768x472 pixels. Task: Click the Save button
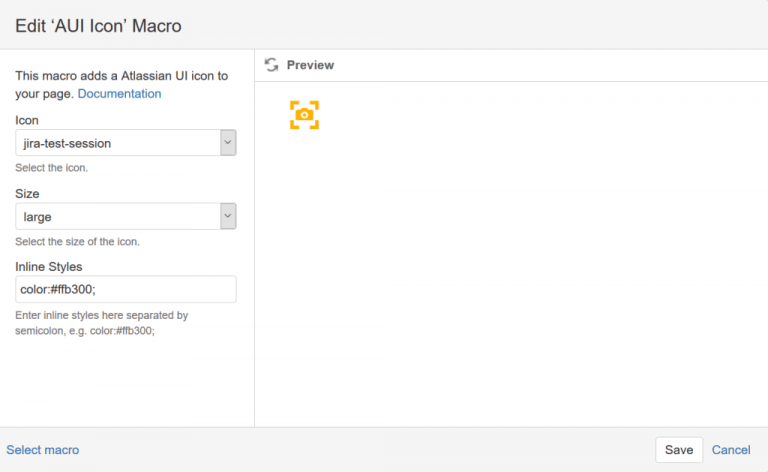click(679, 449)
